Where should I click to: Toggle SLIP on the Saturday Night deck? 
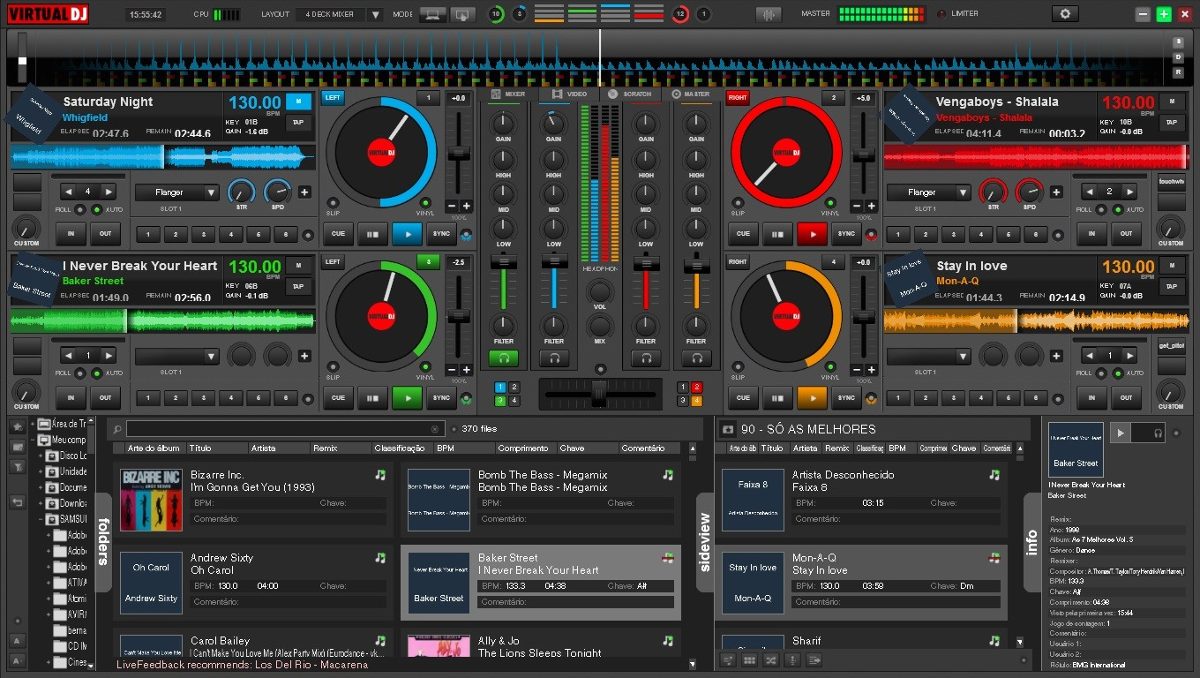click(x=332, y=202)
